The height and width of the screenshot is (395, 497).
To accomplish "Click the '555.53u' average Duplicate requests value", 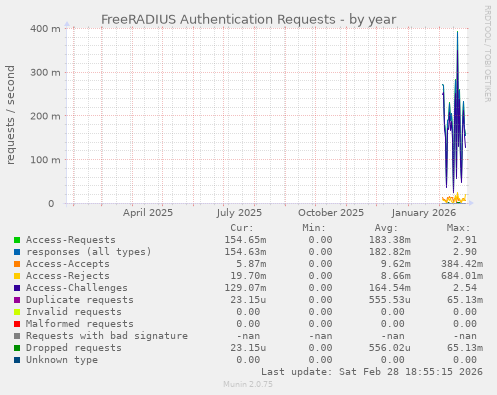I will click(x=389, y=300).
